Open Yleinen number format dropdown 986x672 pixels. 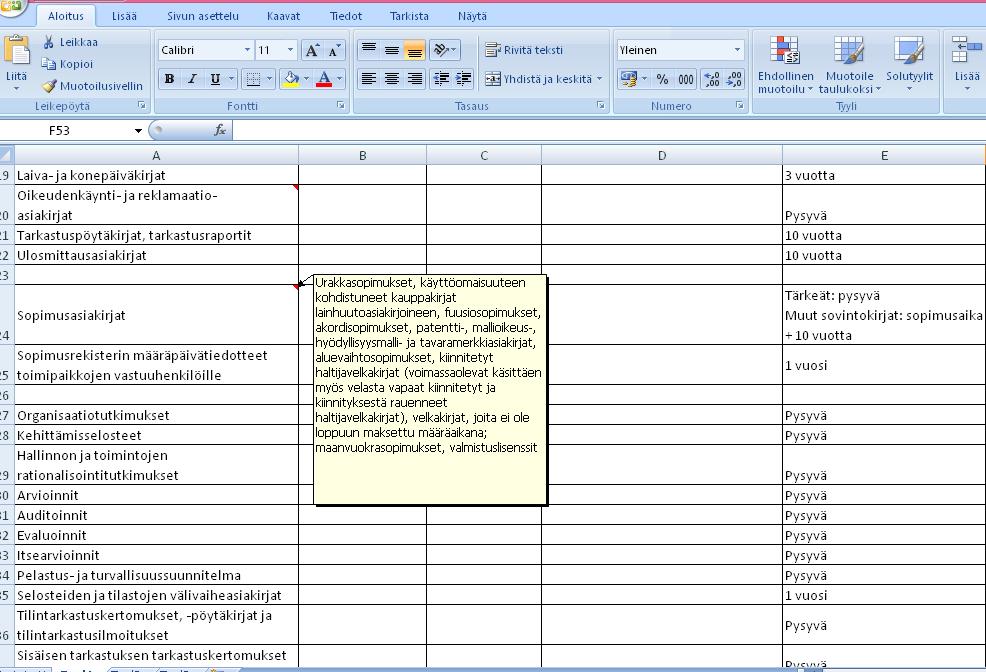(737, 50)
